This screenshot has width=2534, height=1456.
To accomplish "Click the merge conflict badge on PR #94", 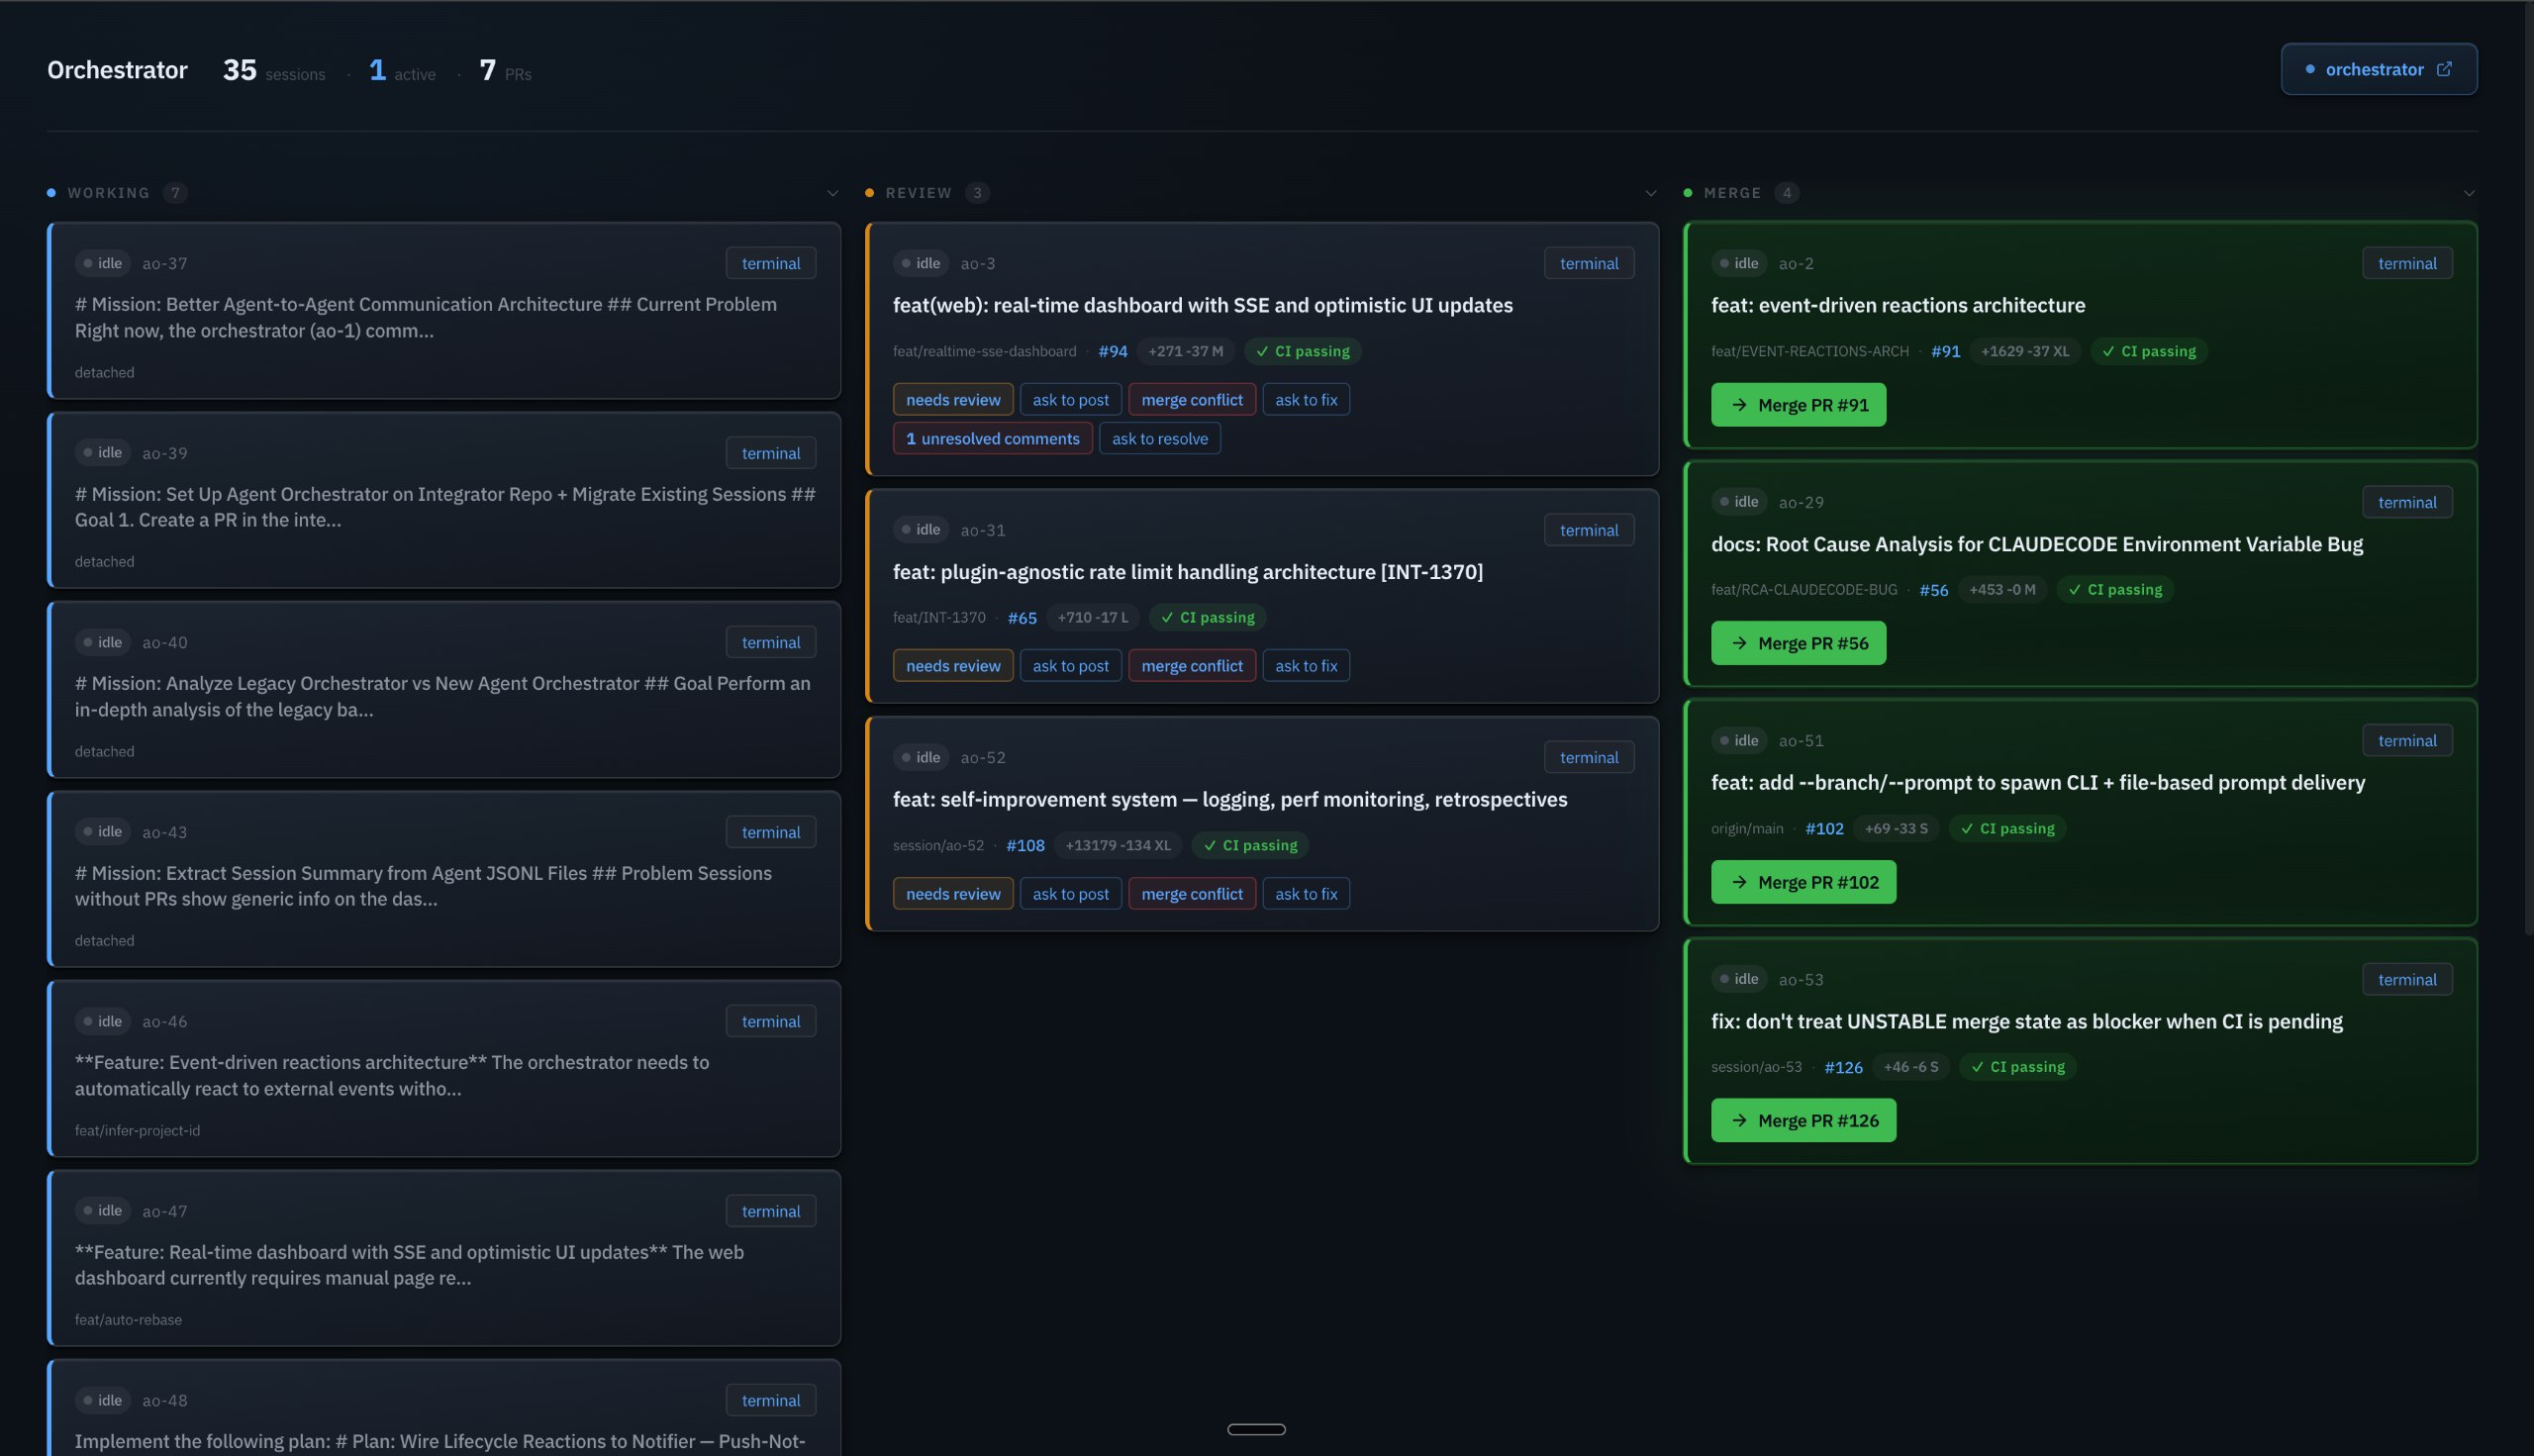I will coord(1191,399).
